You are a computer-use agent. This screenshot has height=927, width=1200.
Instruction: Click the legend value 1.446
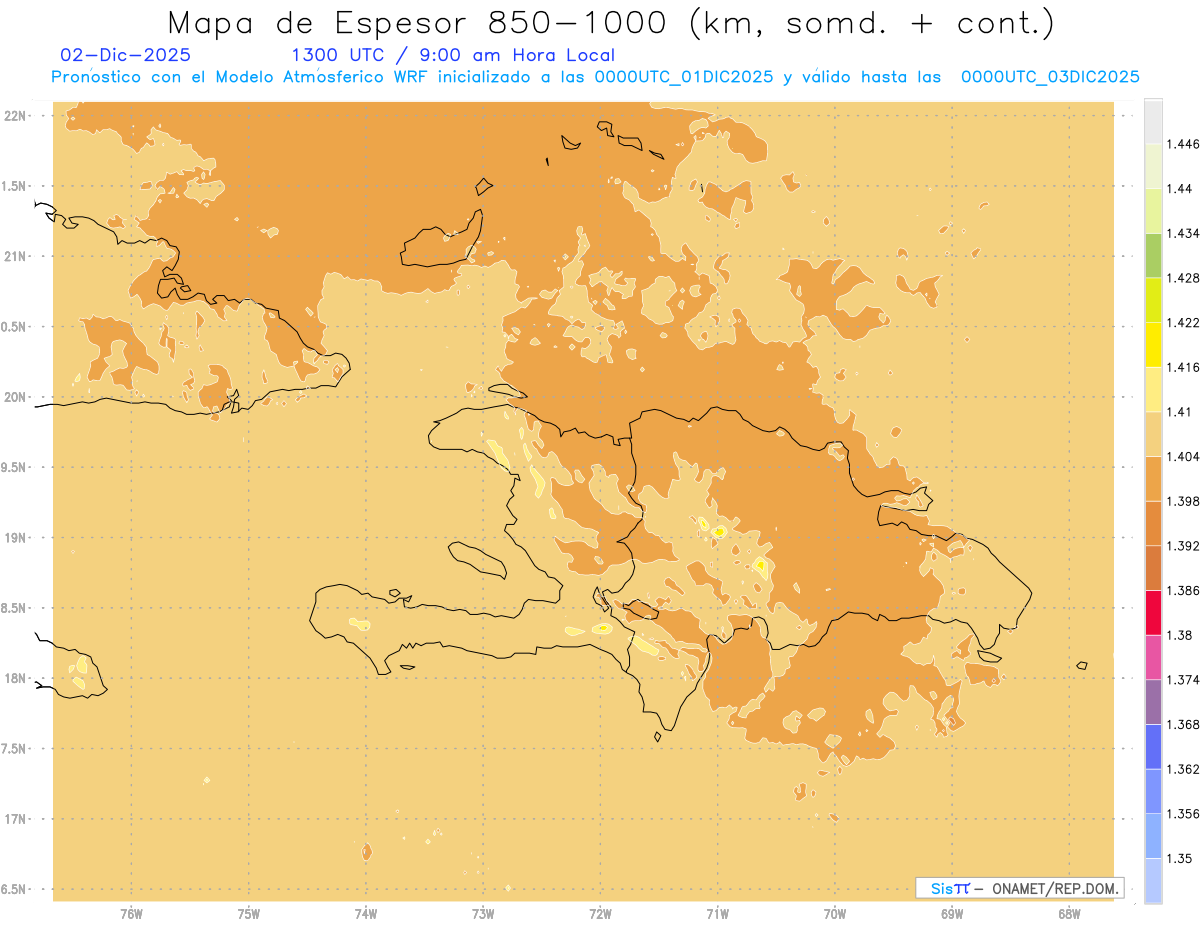coord(1185,144)
